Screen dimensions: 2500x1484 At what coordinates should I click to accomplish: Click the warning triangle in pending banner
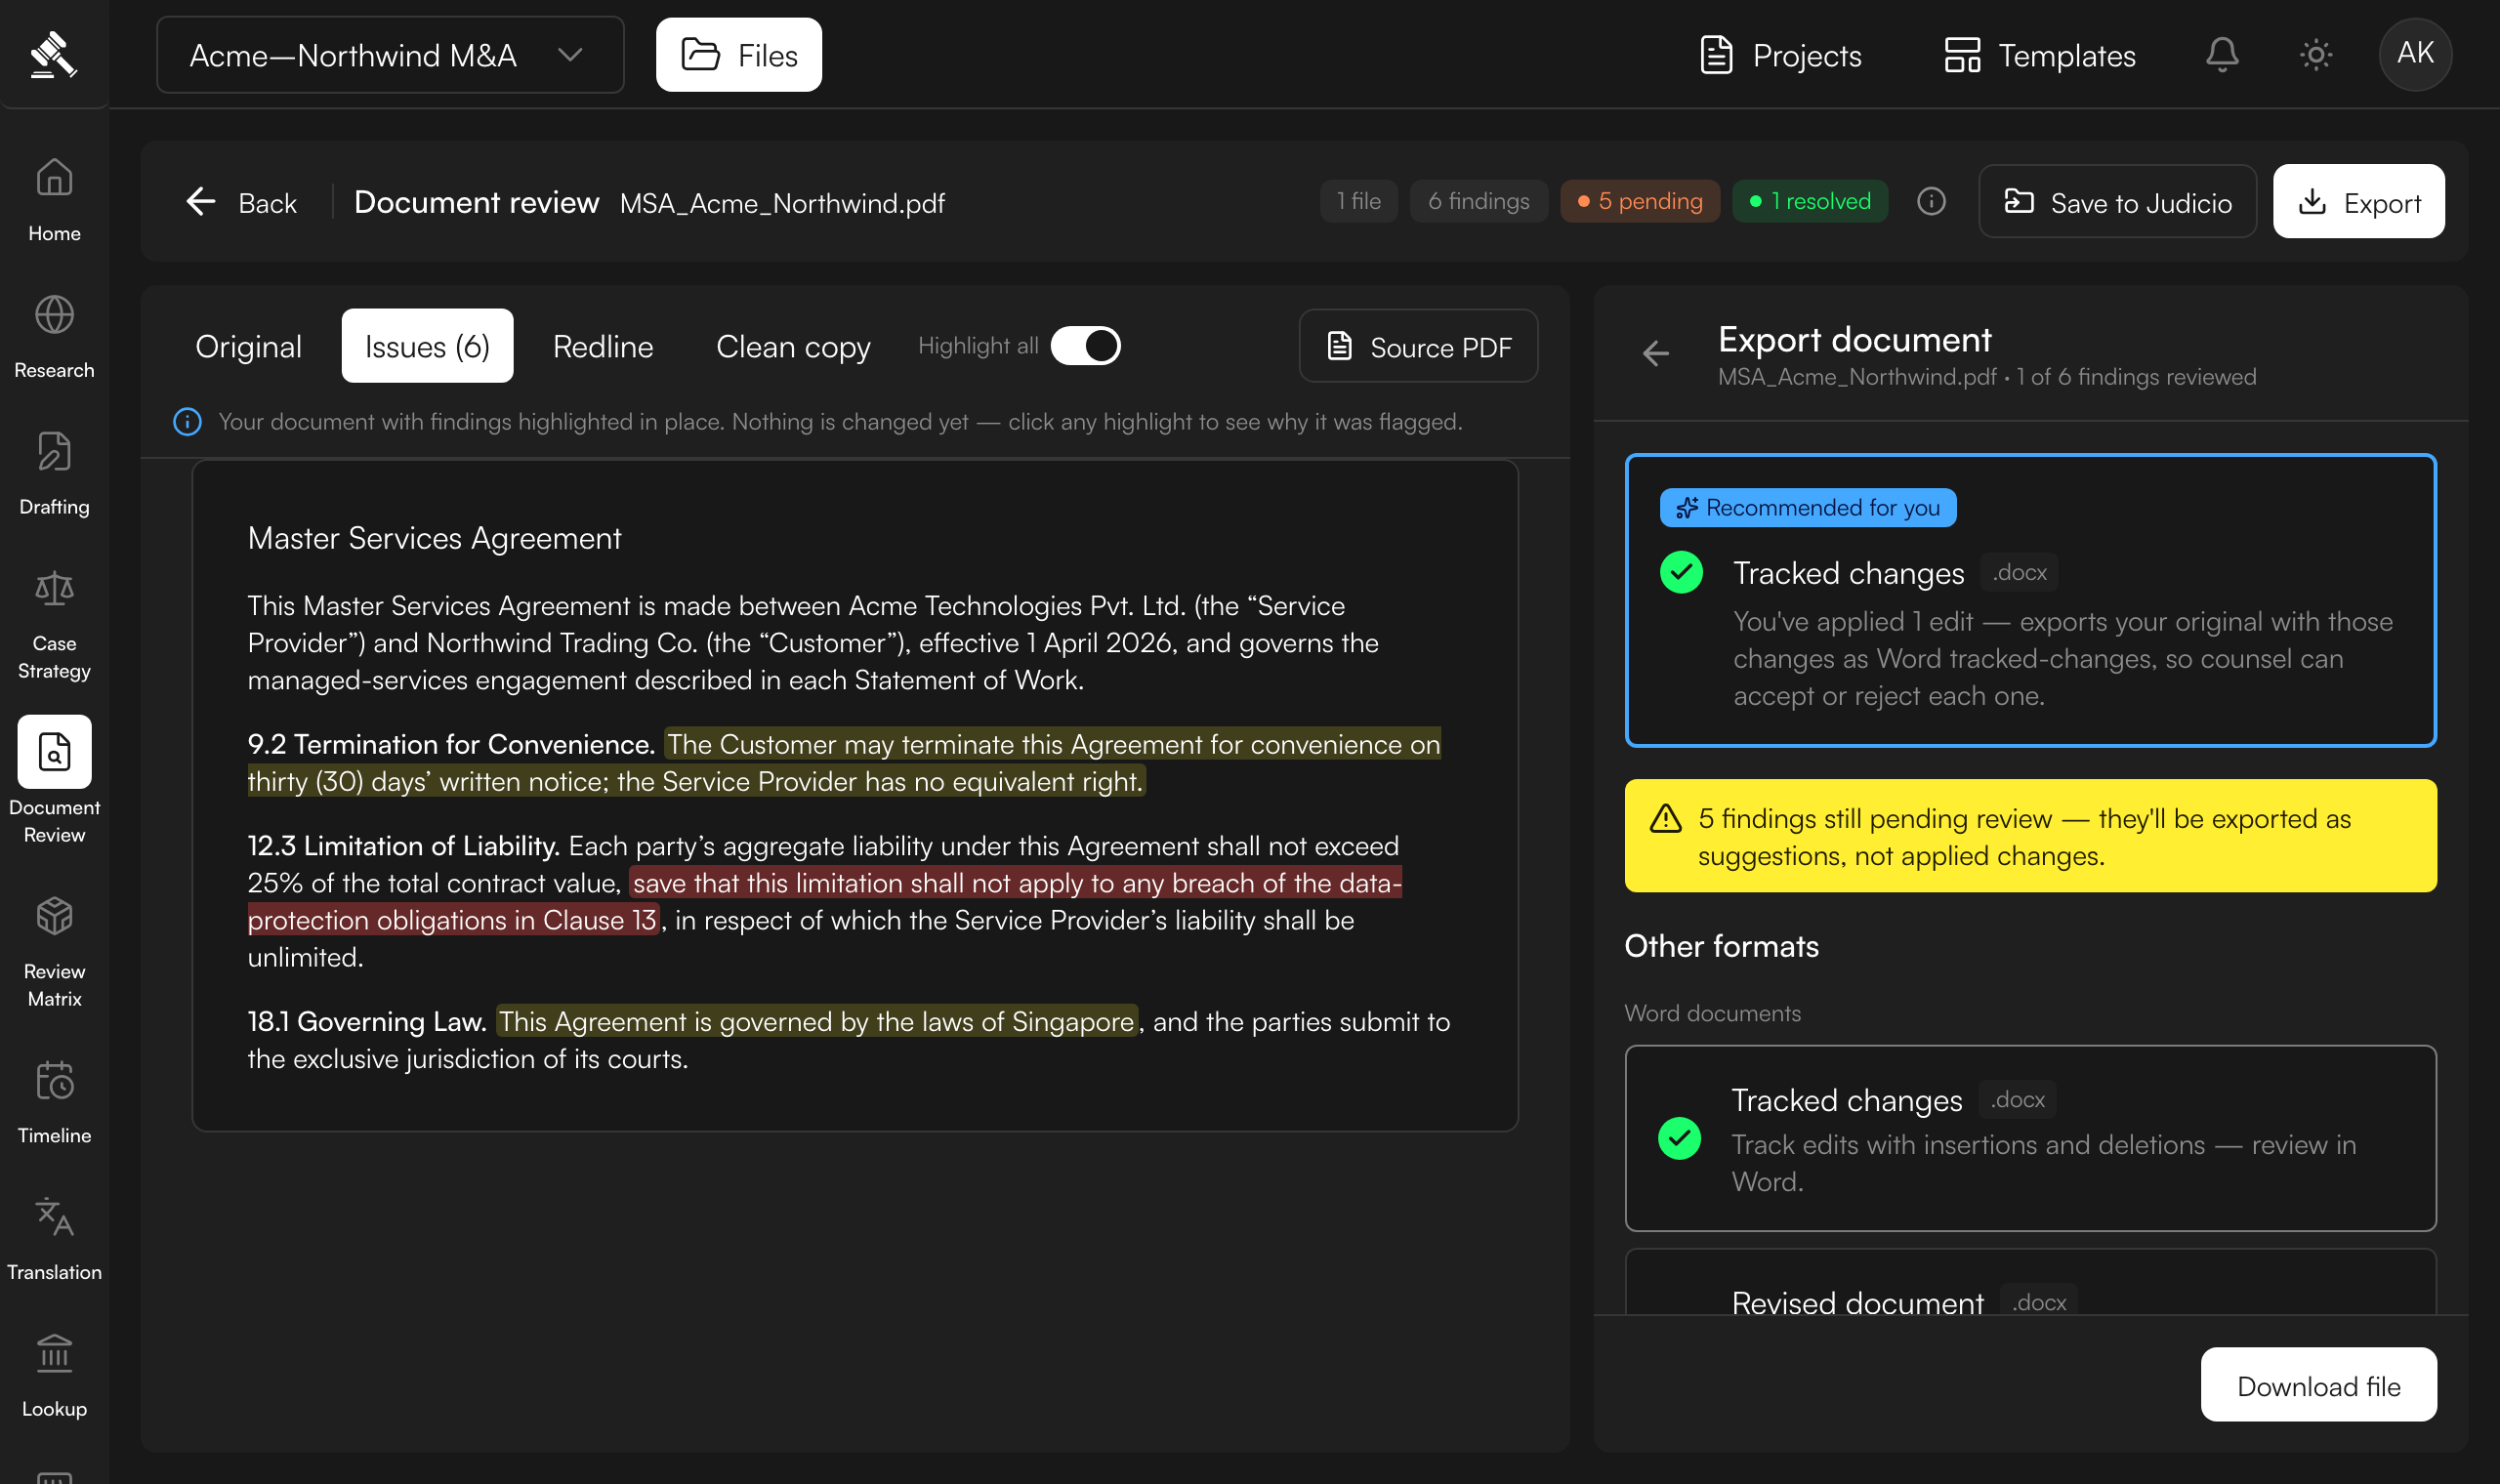click(x=1665, y=819)
